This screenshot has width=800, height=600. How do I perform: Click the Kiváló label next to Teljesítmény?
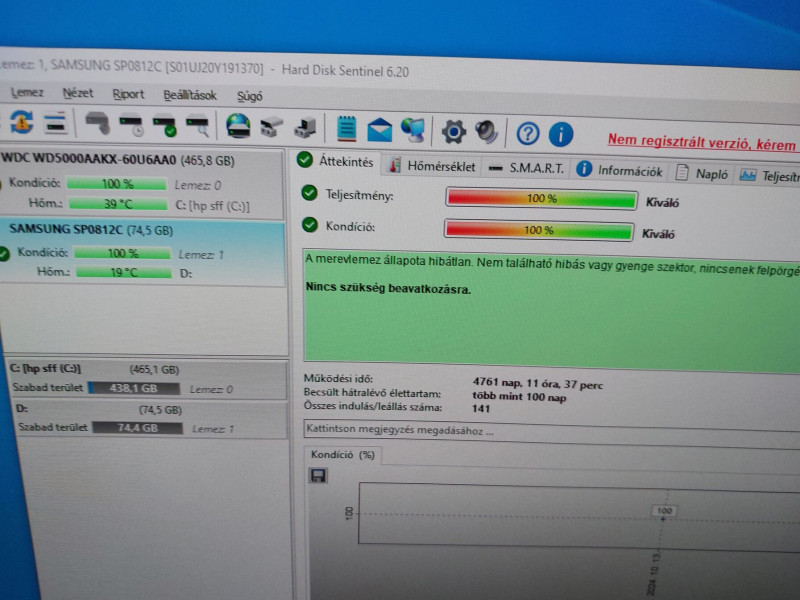click(x=662, y=203)
